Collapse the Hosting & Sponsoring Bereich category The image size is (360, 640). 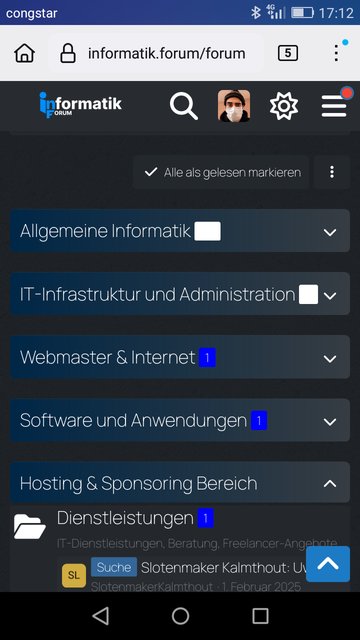click(330, 484)
